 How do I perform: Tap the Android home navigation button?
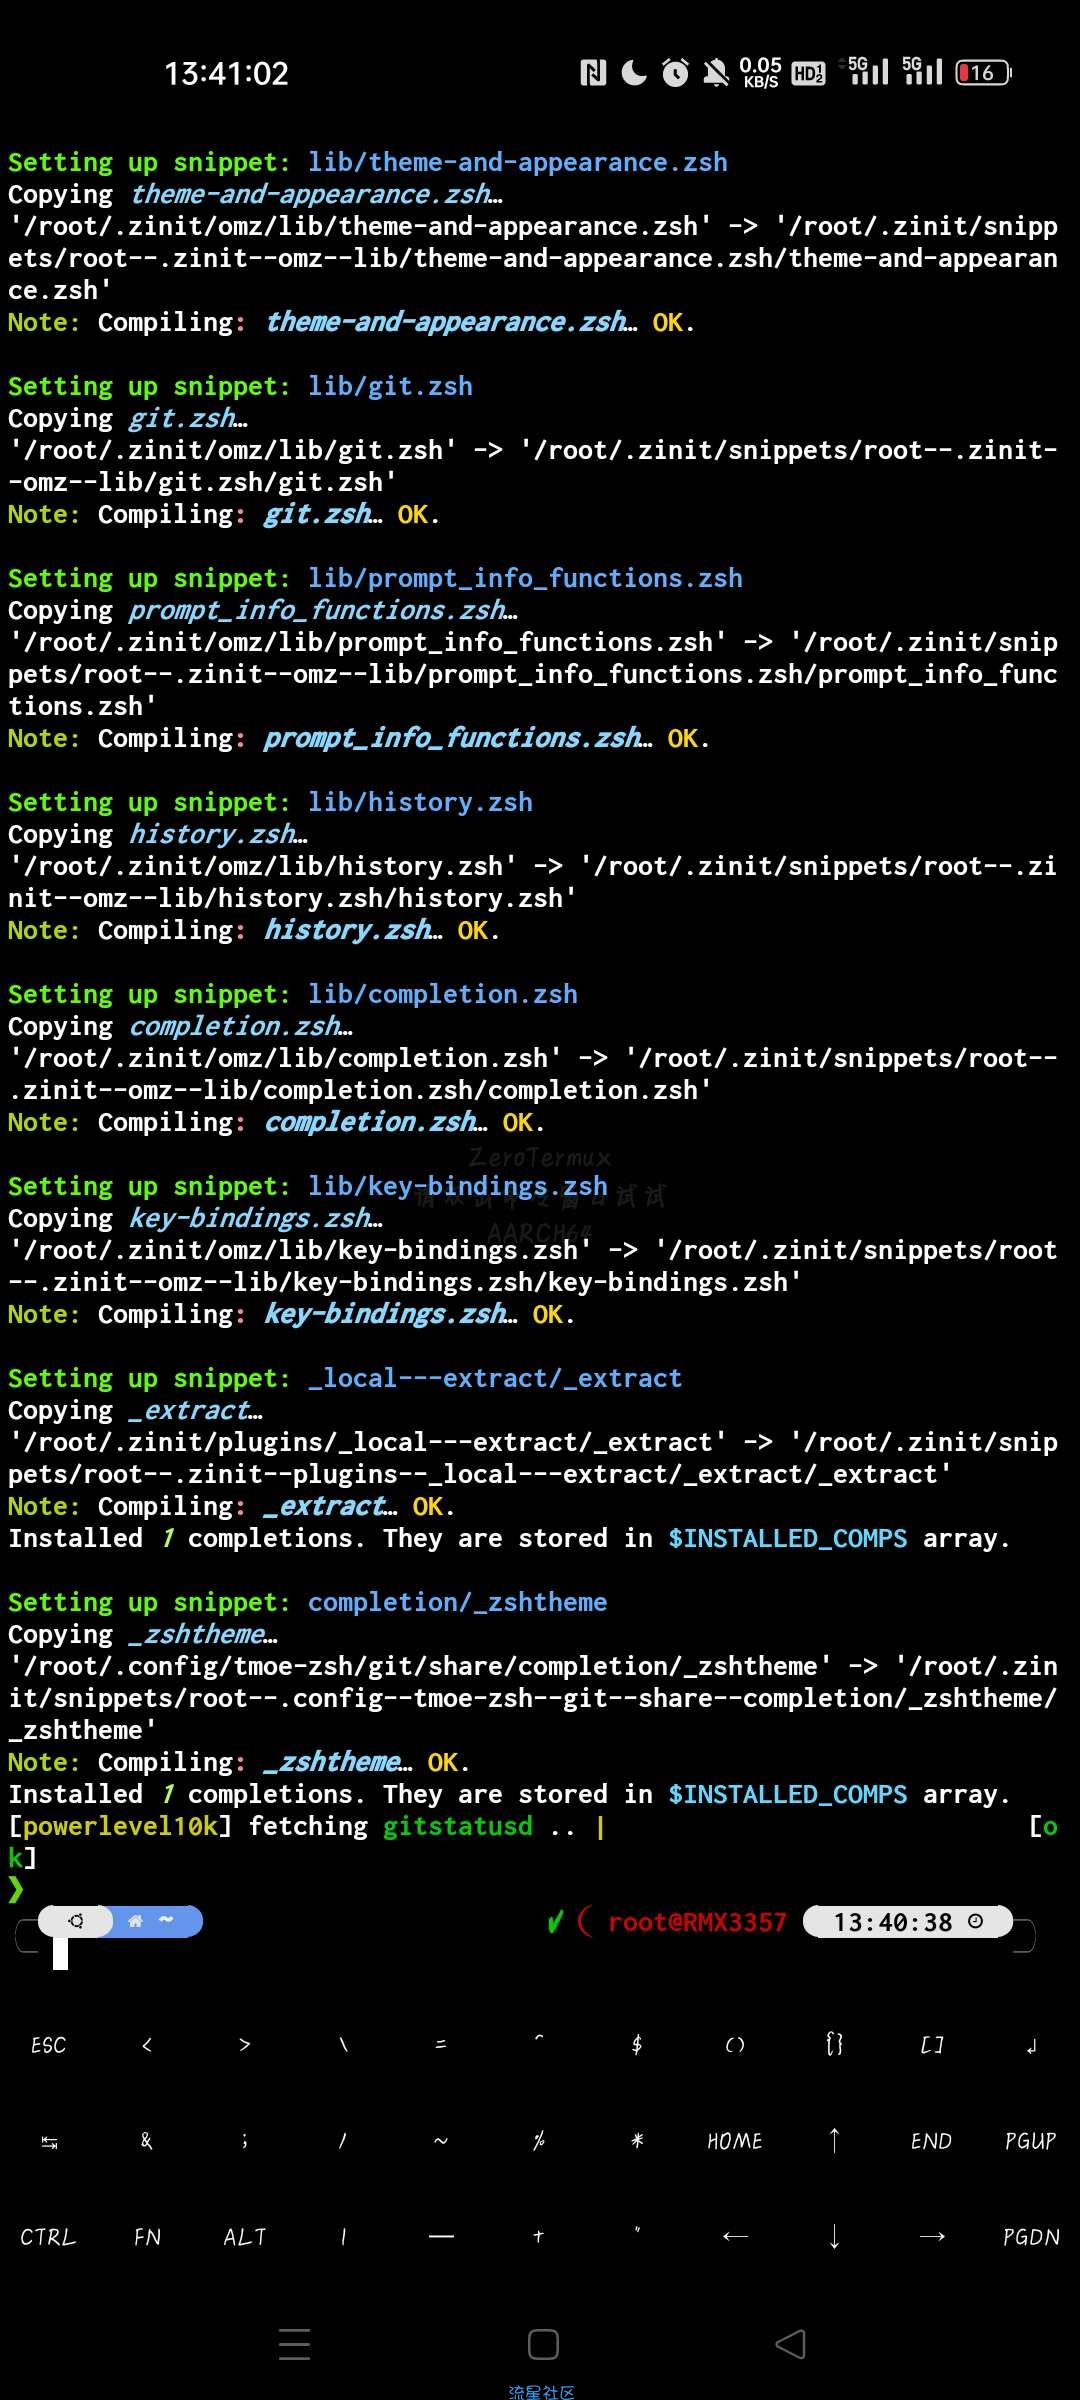tap(543, 2344)
